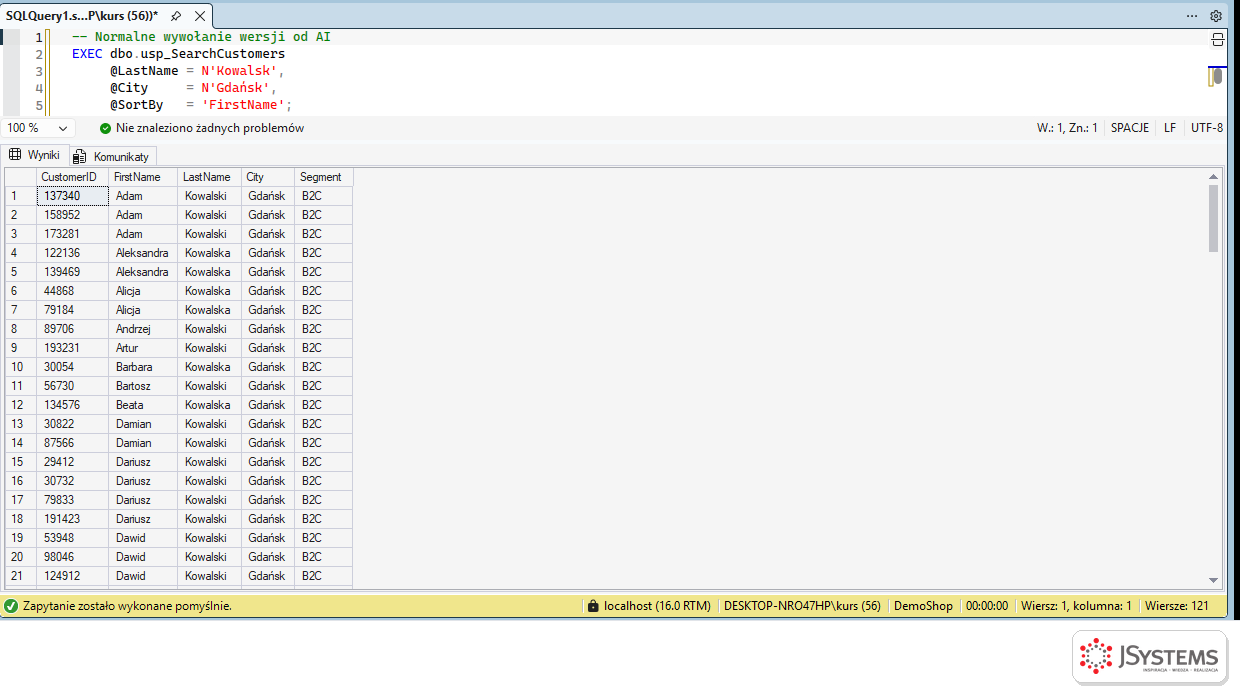The height and width of the screenshot is (692, 1240).
Task: Click the FirstName cell Artur
Action: point(143,348)
